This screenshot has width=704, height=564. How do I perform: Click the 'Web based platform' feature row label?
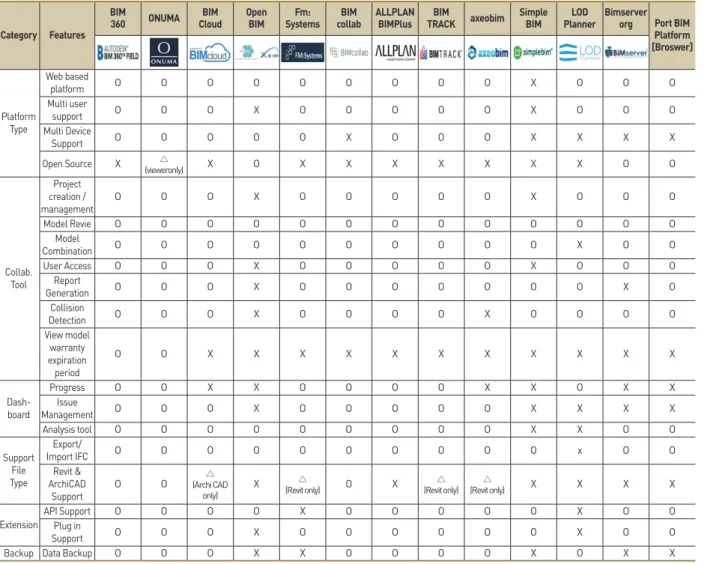[x=67, y=83]
